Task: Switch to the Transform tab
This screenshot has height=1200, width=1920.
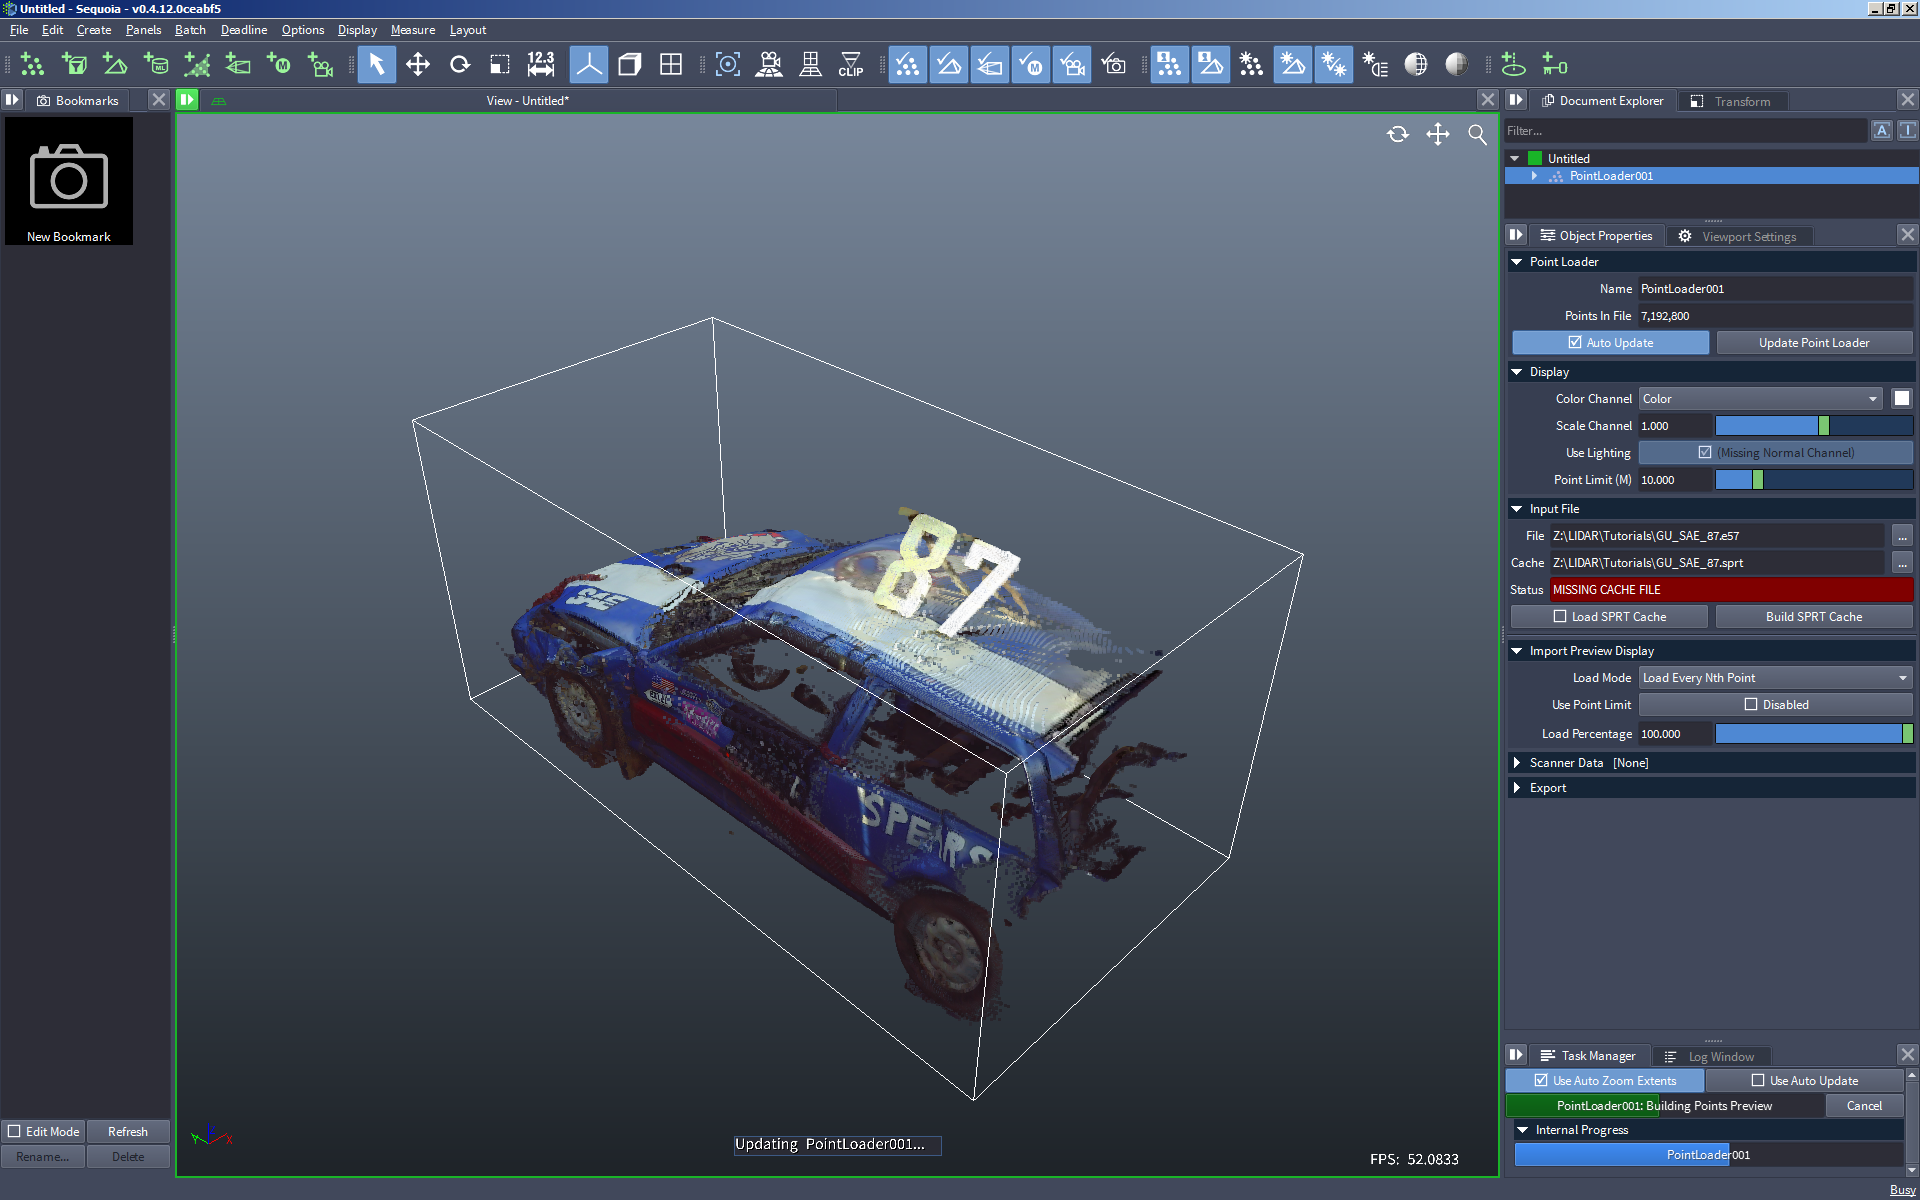Action: coord(1731,101)
